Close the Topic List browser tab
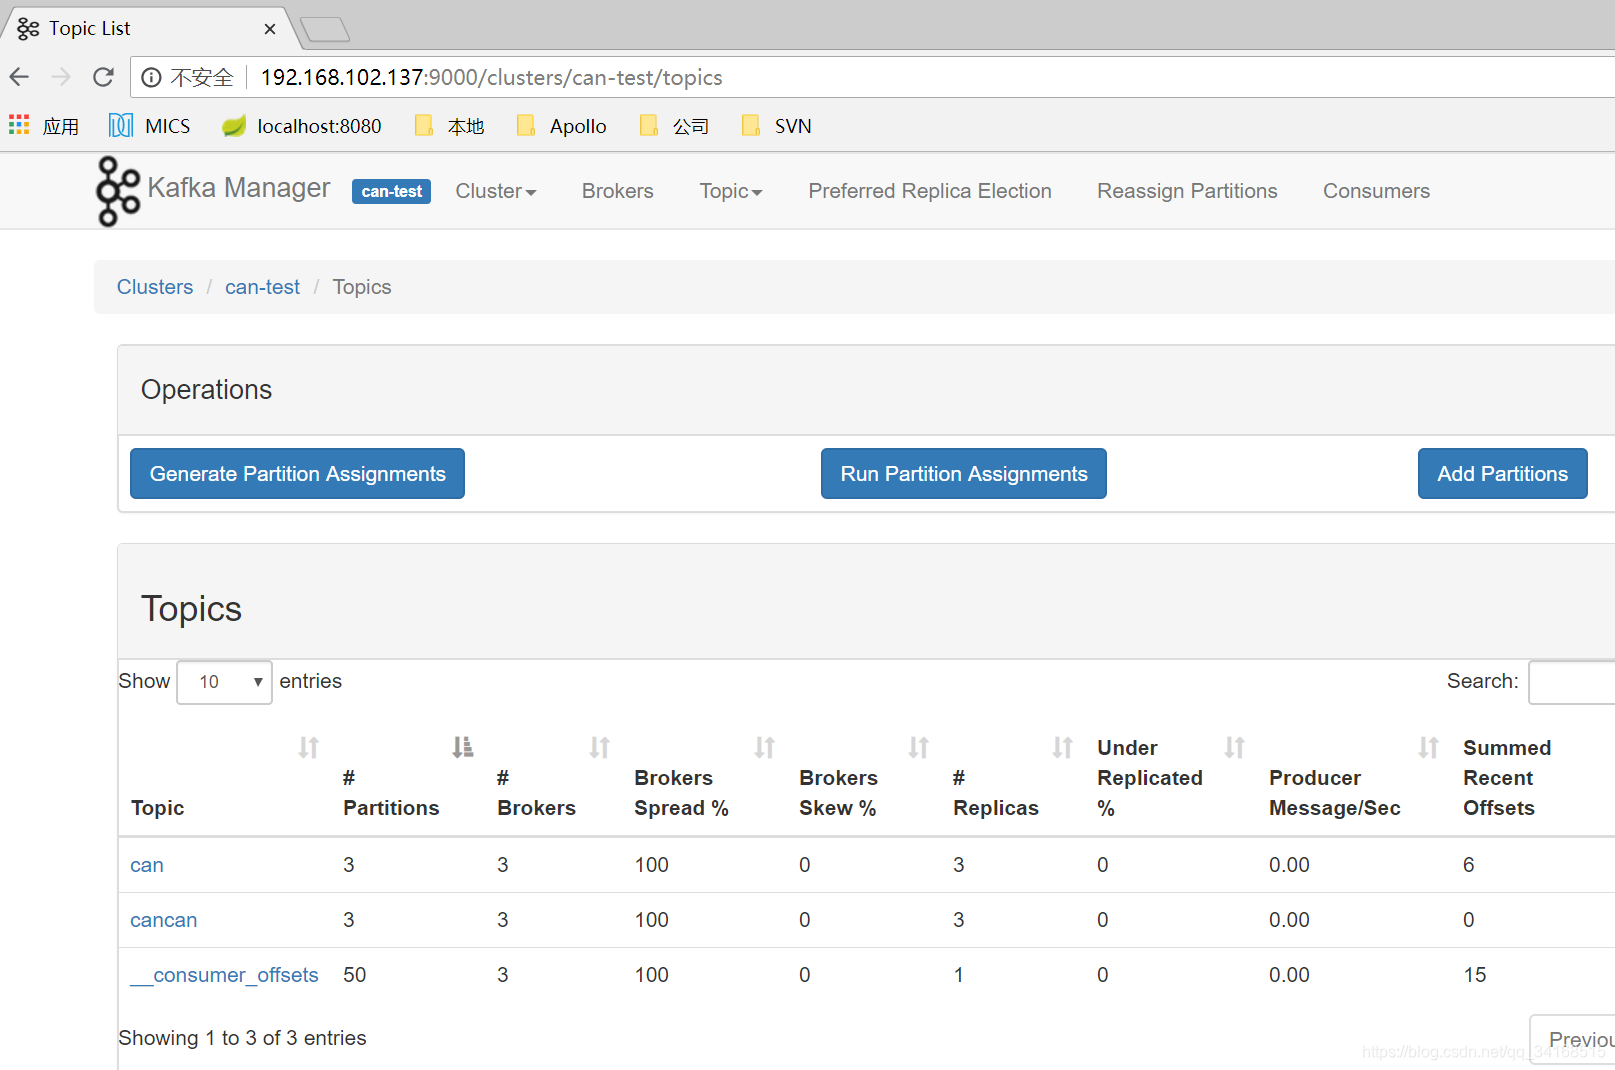Image resolution: width=1615 pixels, height=1070 pixels. coord(270,29)
